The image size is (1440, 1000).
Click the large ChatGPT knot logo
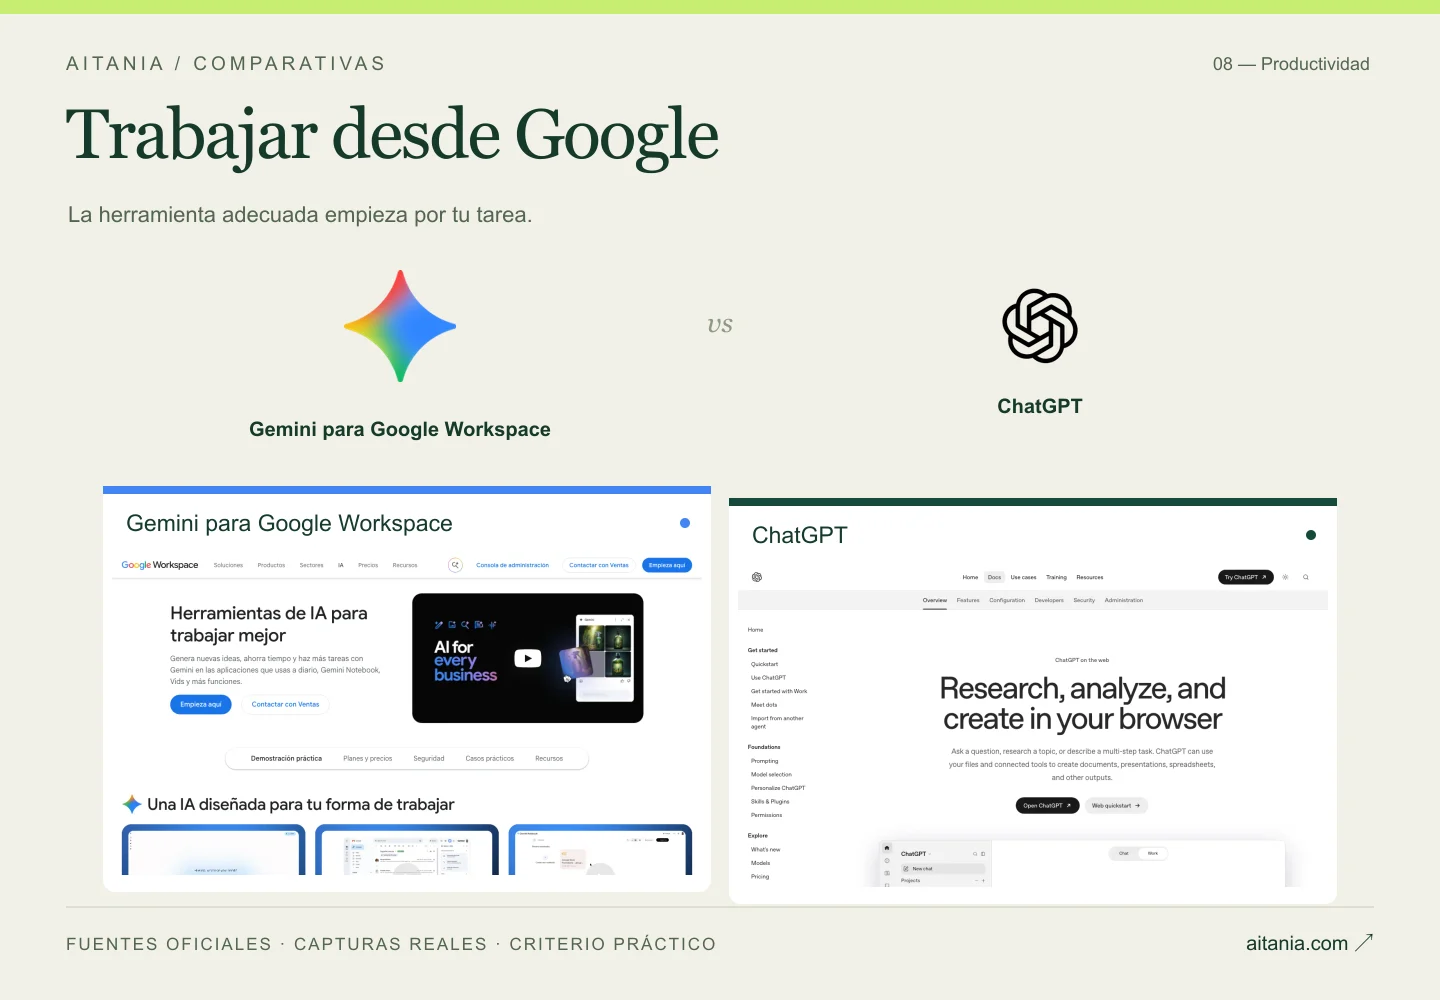[x=1040, y=326]
